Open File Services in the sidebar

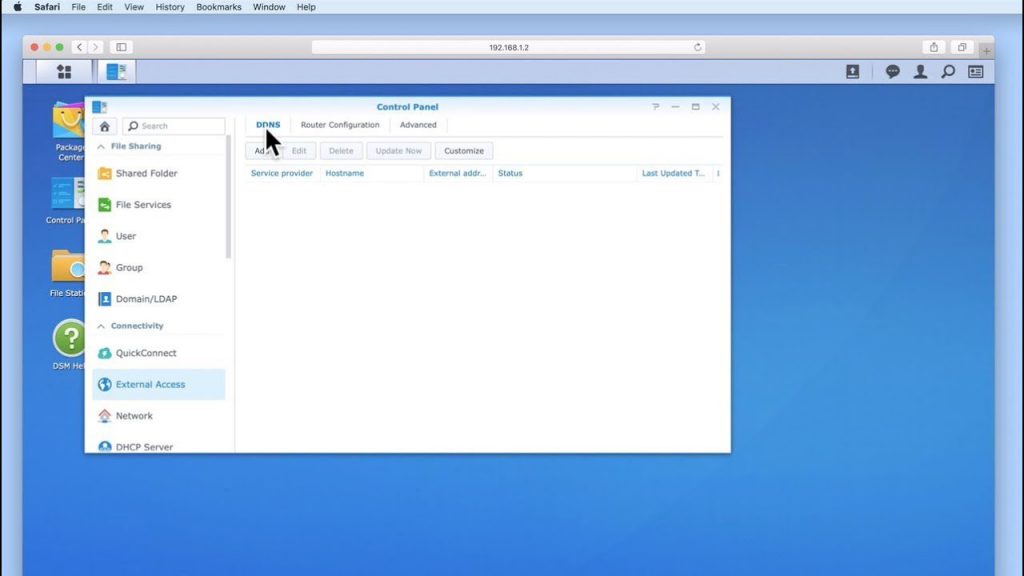pos(159,204)
